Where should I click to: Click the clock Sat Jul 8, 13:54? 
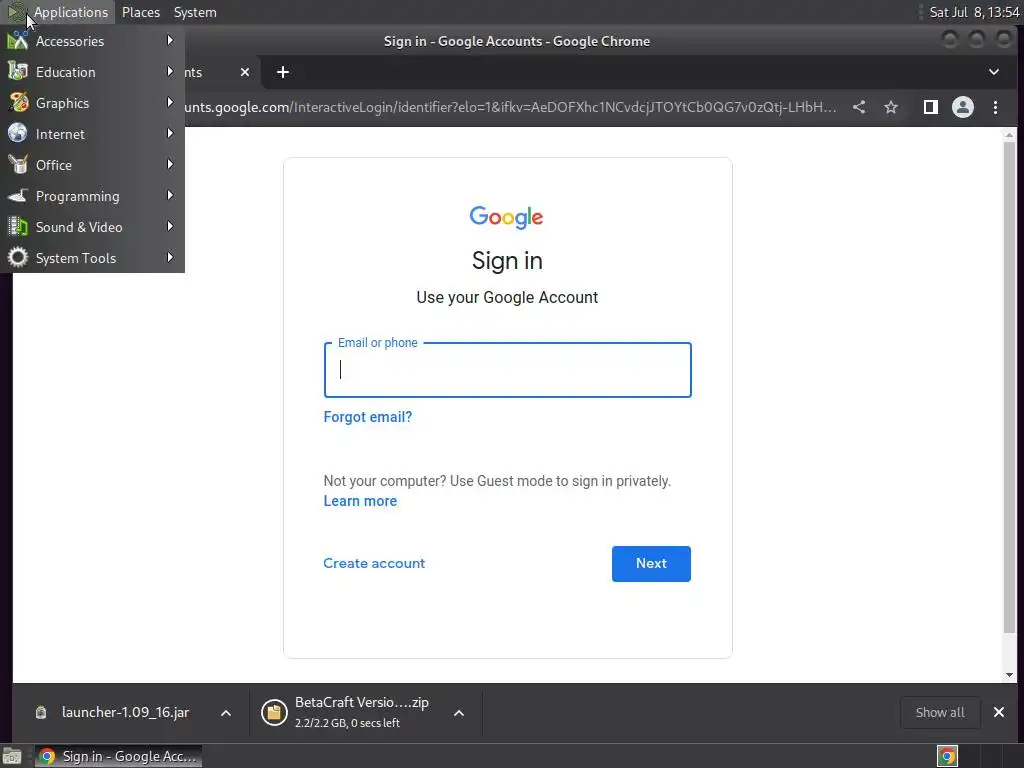pyautogui.click(x=974, y=12)
